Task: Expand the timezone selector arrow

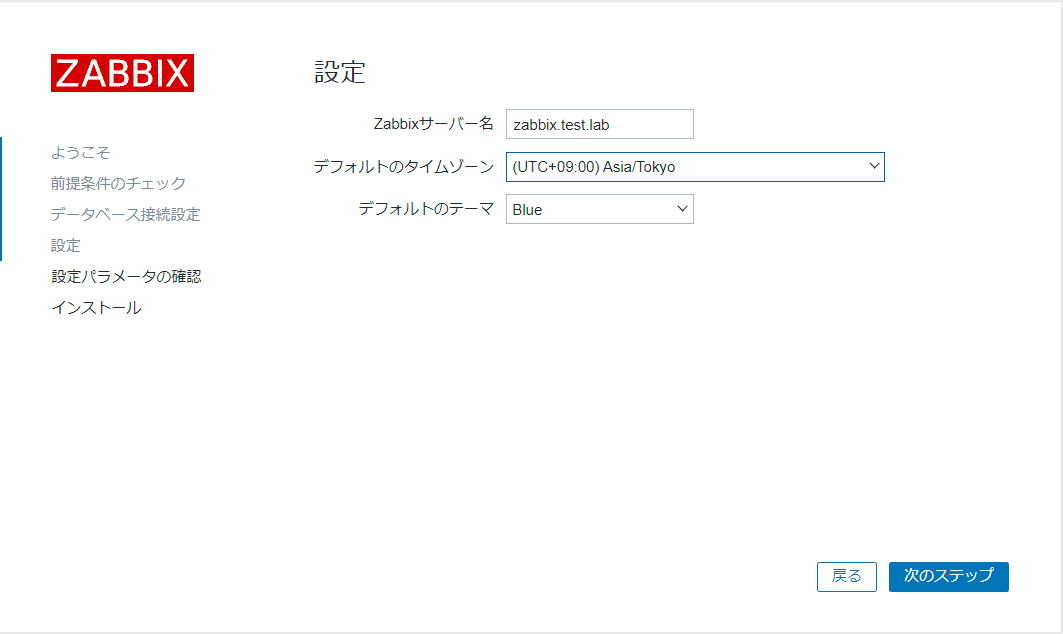Action: (875, 166)
